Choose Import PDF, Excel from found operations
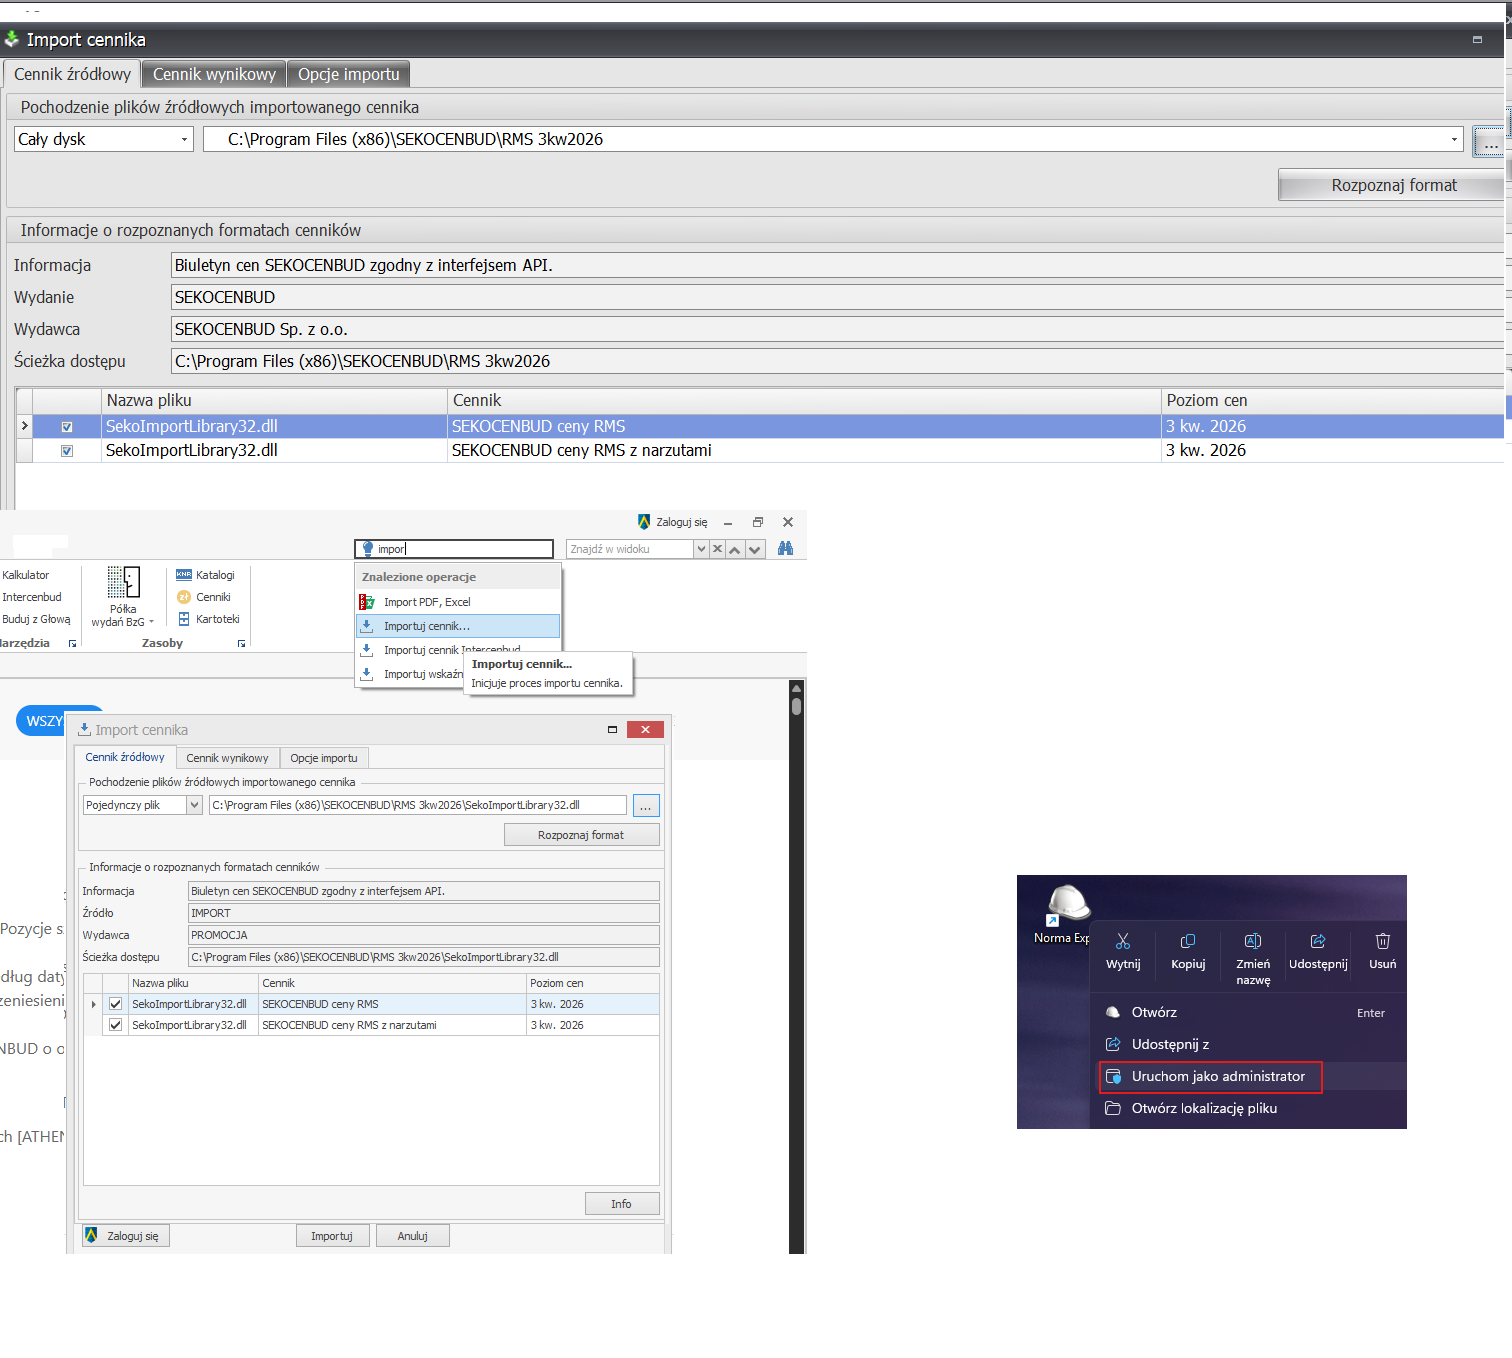Image resolution: width=1512 pixels, height=1358 pixels. 458,602
